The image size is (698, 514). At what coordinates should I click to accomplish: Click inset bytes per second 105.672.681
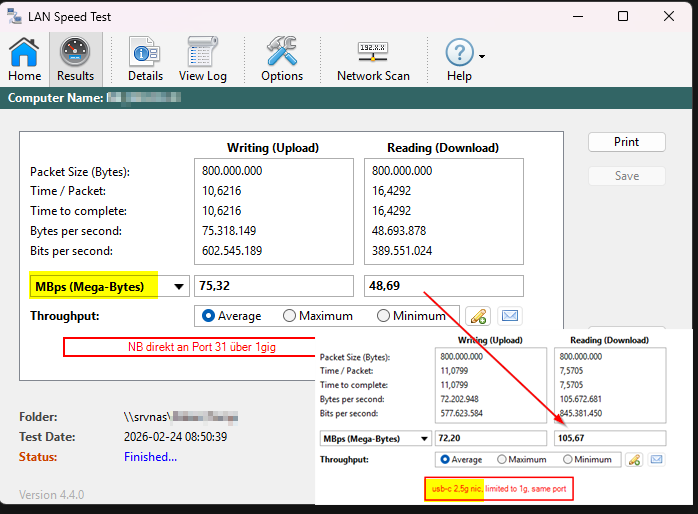point(580,399)
